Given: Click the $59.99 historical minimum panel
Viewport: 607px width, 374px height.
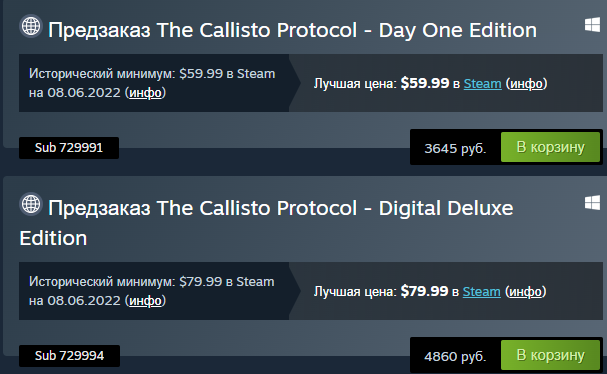Looking at the screenshot, I should coord(157,83).
